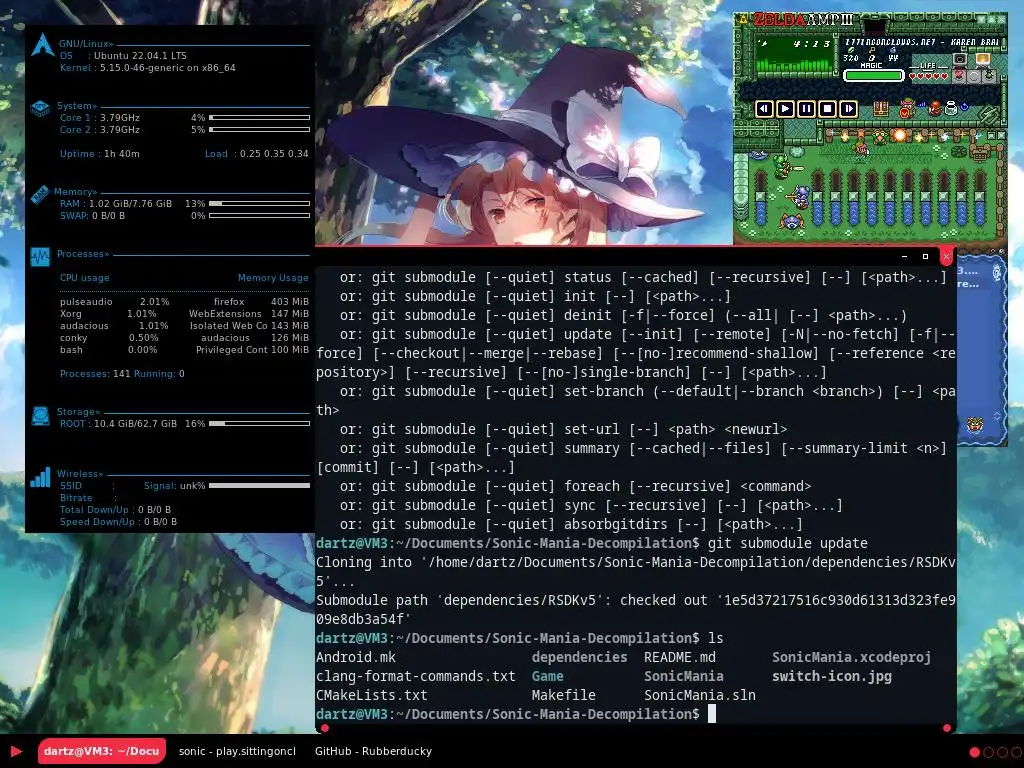Click the RAM usage 13% bar
Image resolution: width=1024 pixels, height=768 pixels.
259,203
